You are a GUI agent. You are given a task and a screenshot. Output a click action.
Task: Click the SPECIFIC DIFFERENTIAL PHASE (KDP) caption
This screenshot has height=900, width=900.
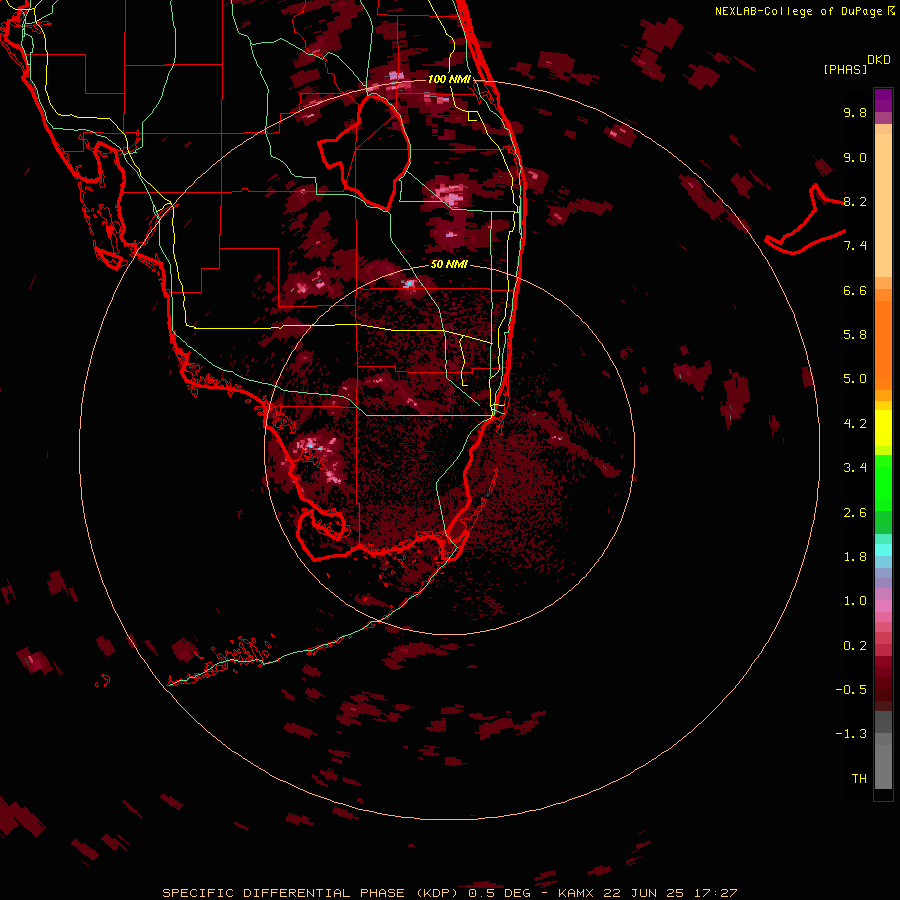310,893
